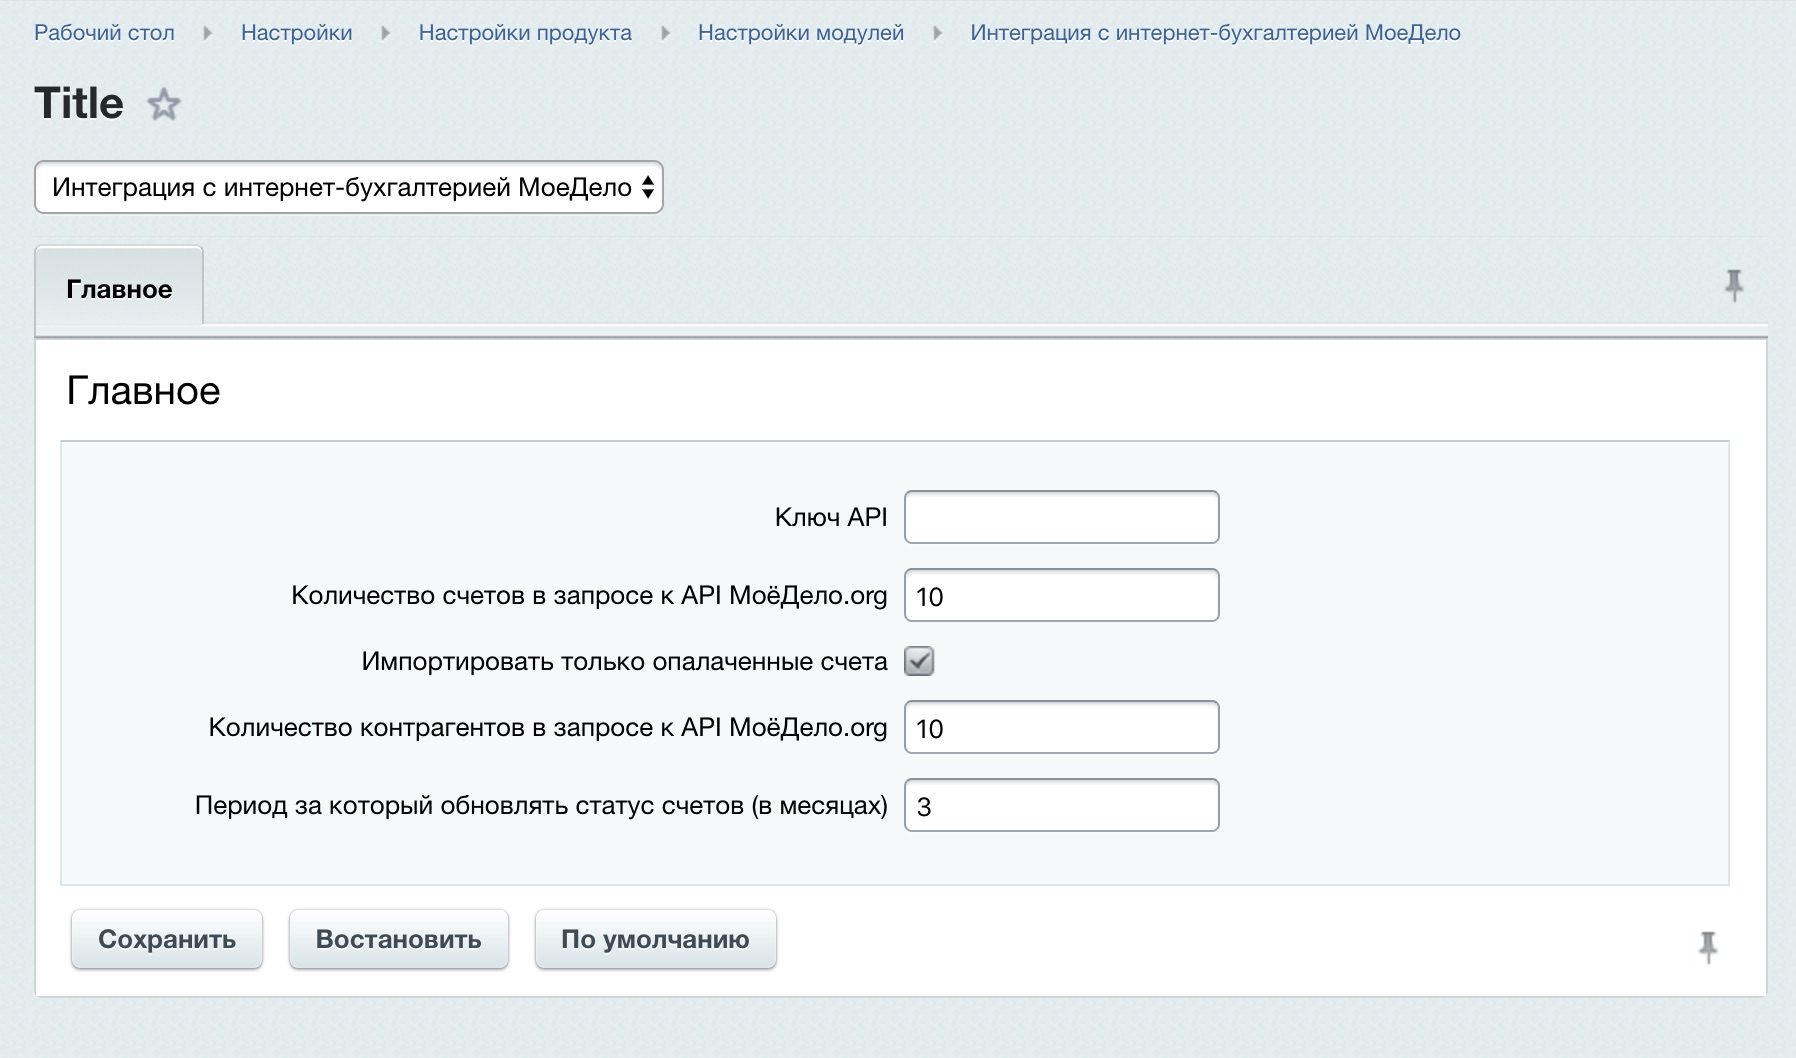This screenshot has height=1058, width=1796.
Task: Mark page as favorite with star icon
Action: click(162, 103)
